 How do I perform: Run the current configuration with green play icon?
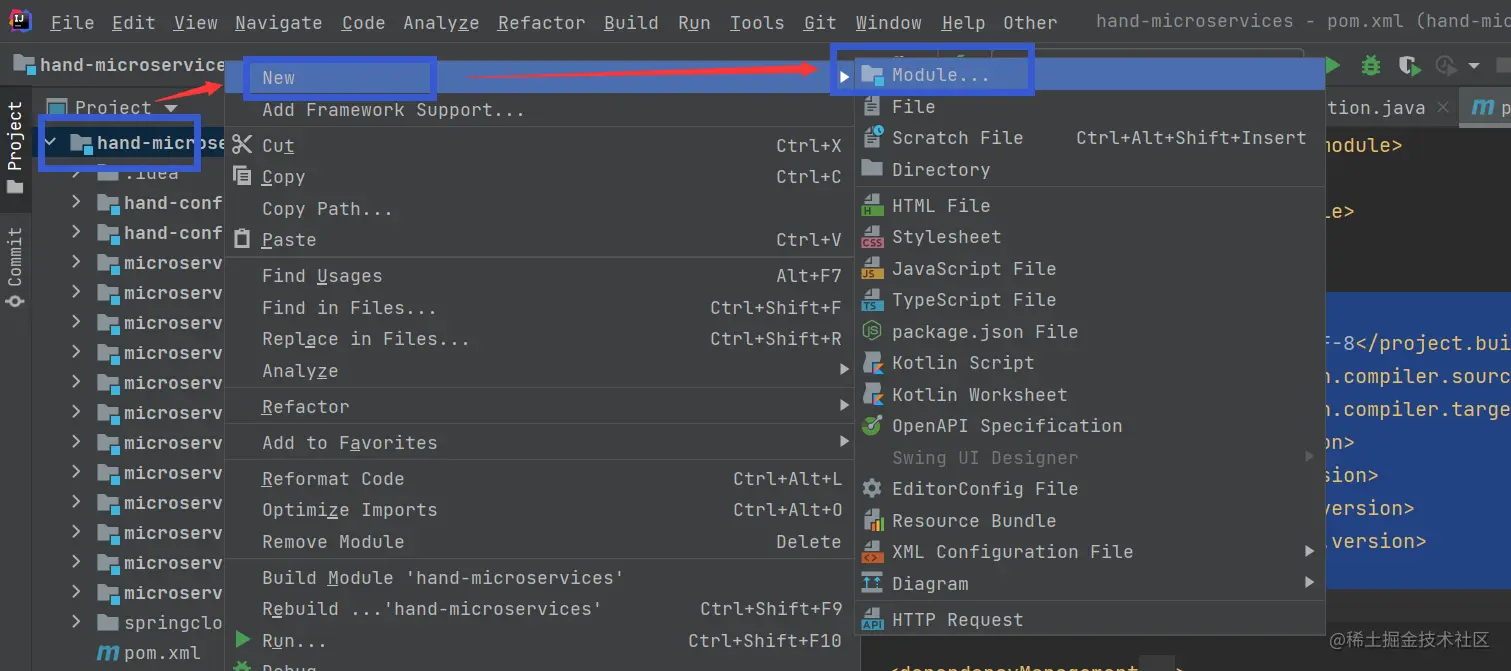click(1332, 66)
